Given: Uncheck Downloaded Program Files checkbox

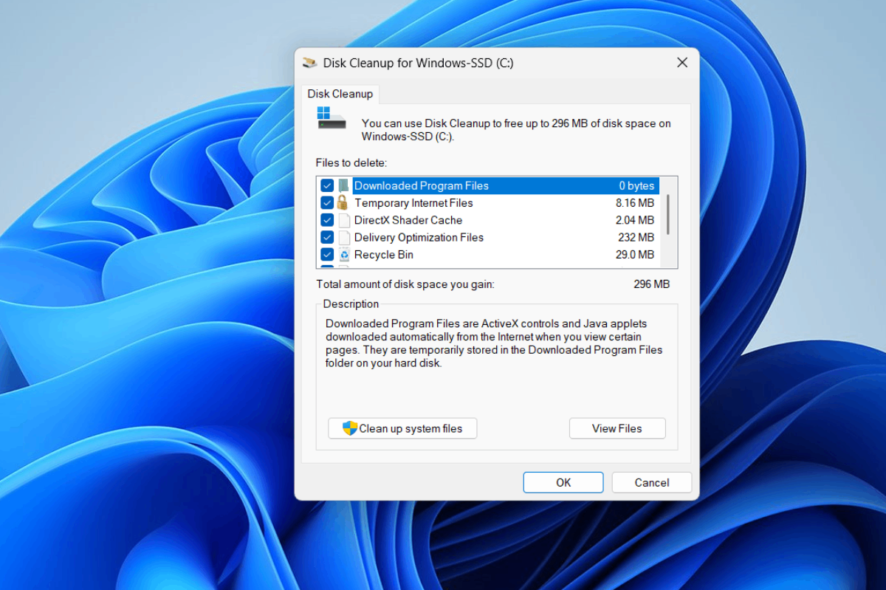Looking at the screenshot, I should [x=327, y=185].
